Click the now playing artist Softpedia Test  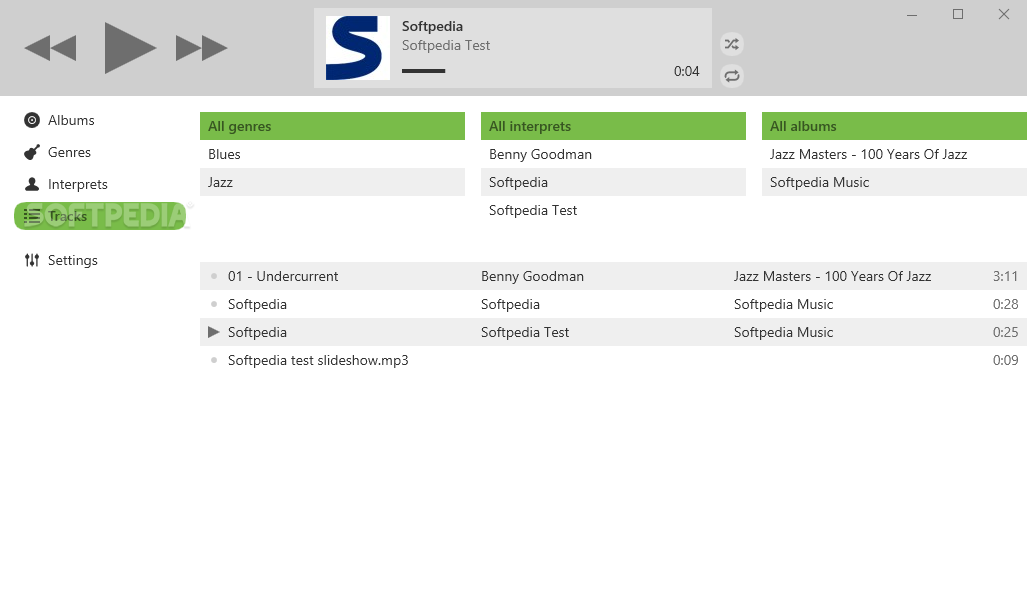pyautogui.click(x=445, y=45)
